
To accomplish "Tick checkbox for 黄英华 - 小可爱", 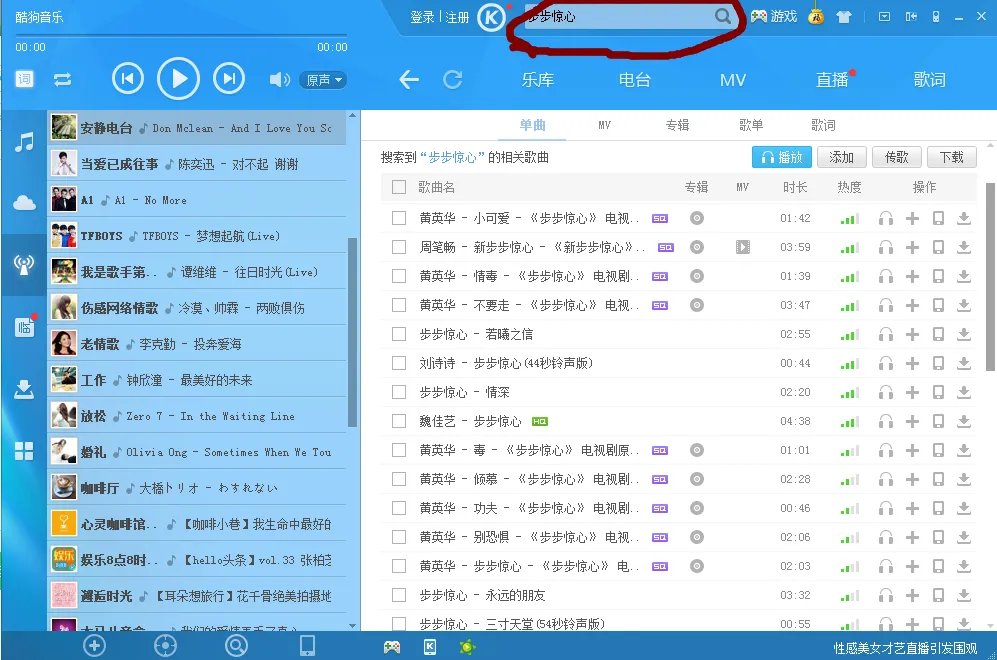I will click(399, 218).
